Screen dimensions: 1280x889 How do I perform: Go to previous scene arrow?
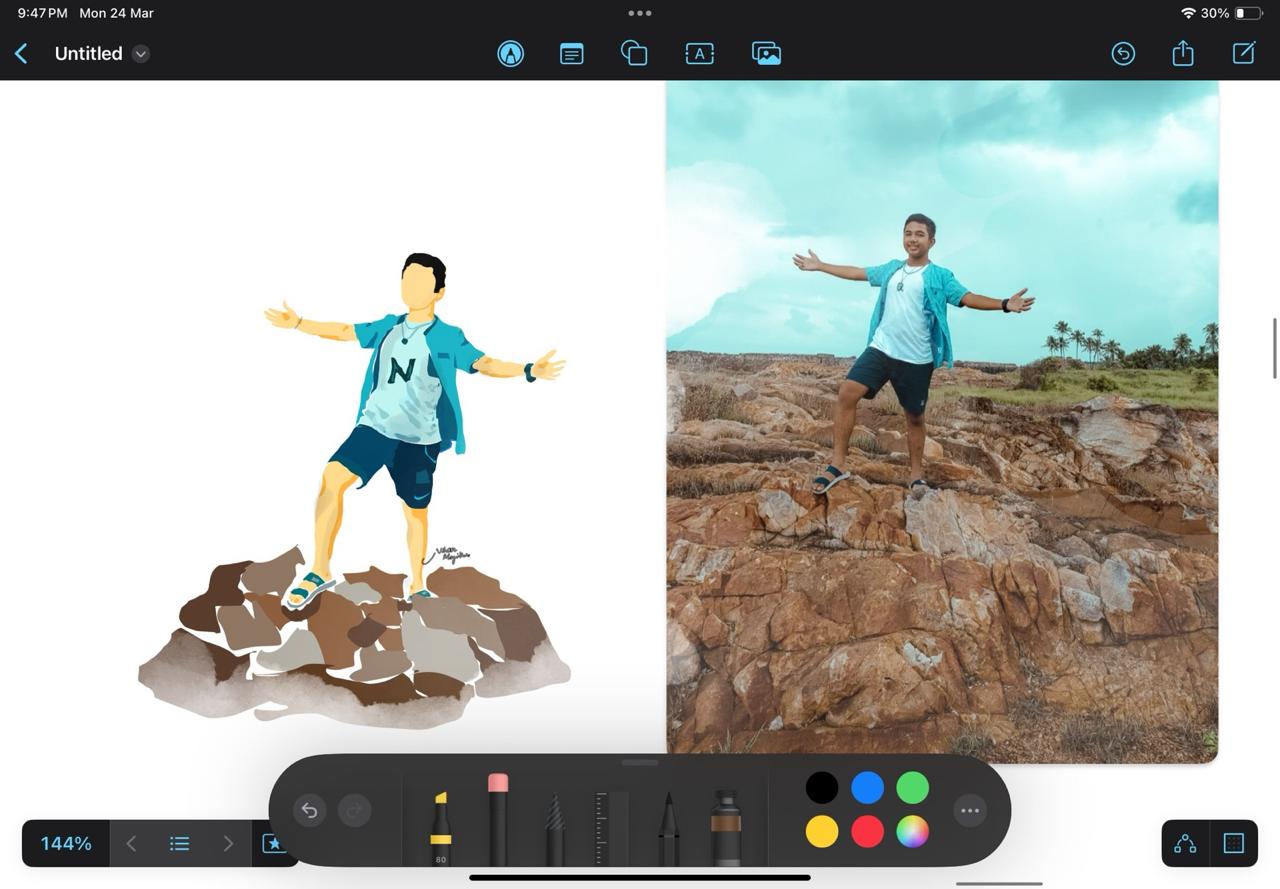(x=131, y=843)
